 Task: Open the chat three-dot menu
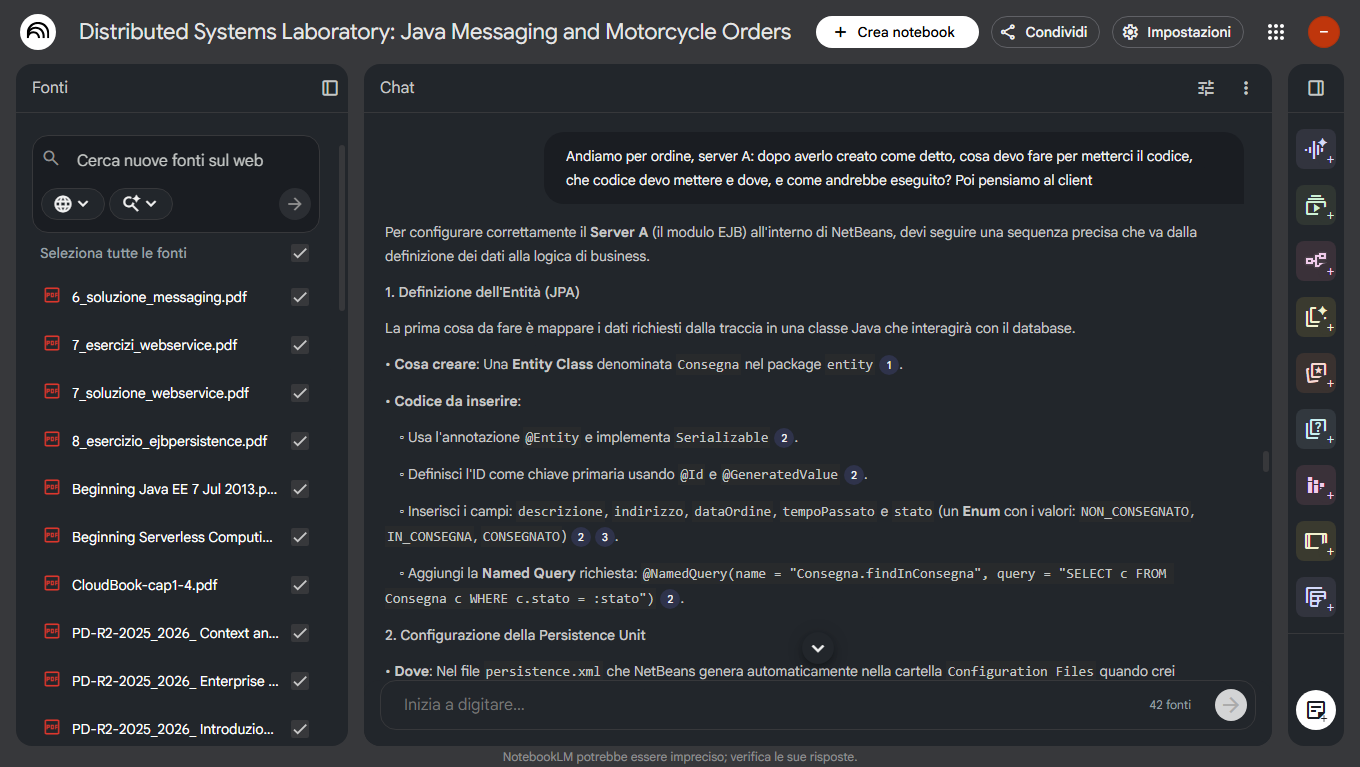point(1245,88)
